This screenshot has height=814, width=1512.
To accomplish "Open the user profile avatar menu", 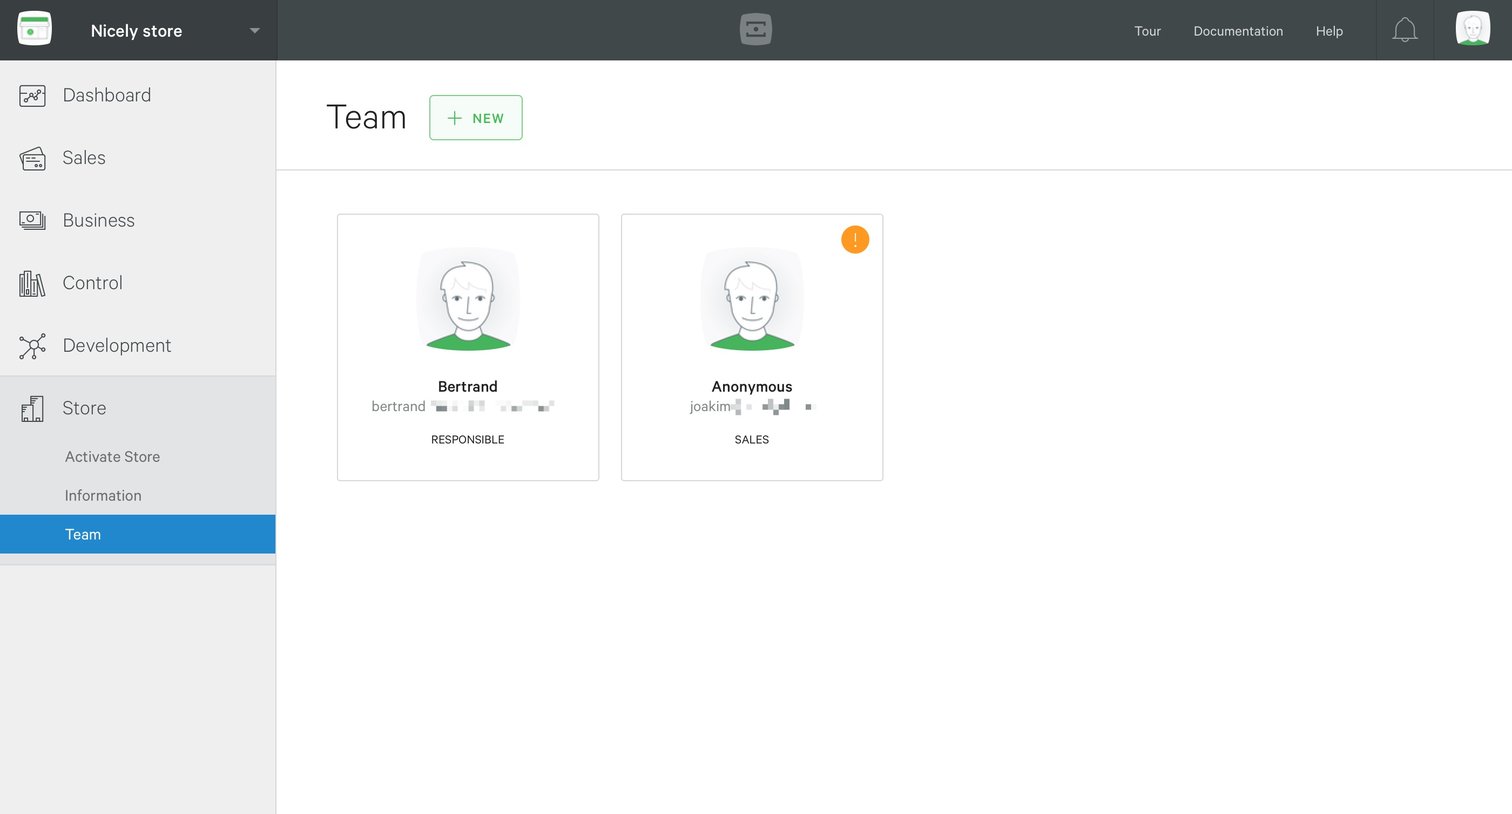I will (x=1473, y=29).
